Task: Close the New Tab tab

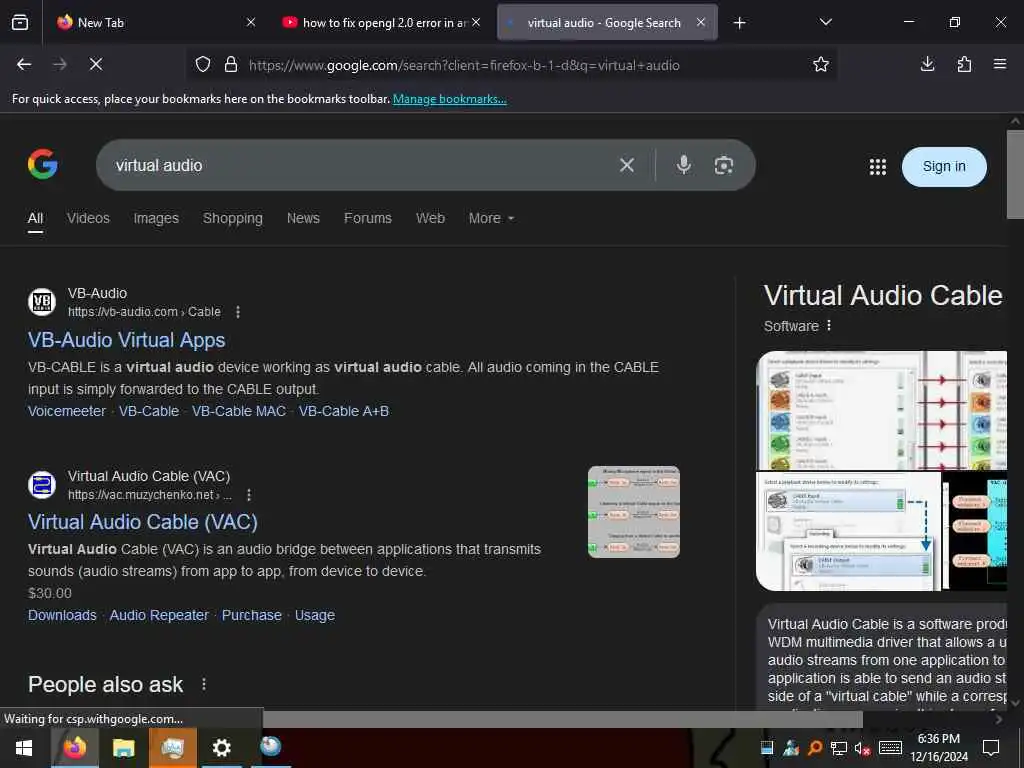Action: click(x=251, y=22)
